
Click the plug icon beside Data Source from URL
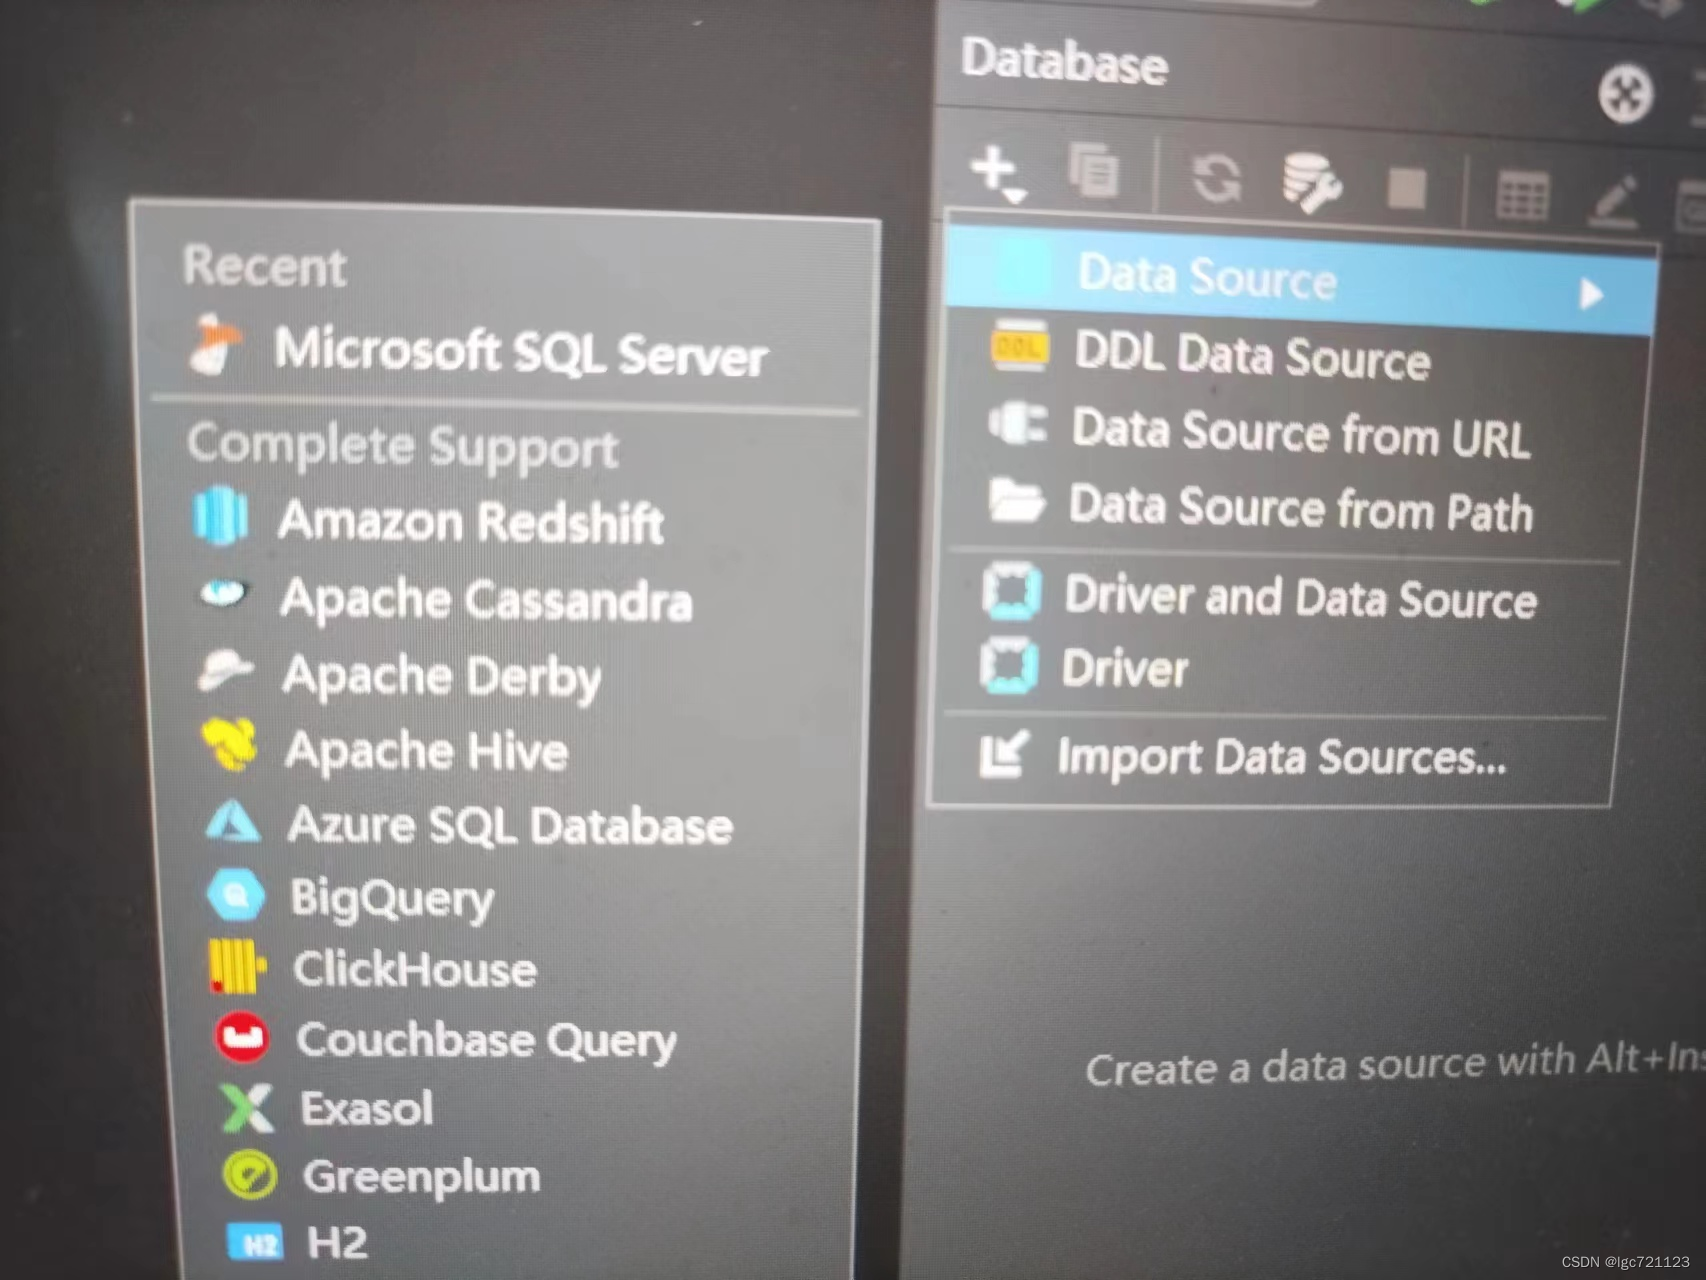coord(1018,424)
